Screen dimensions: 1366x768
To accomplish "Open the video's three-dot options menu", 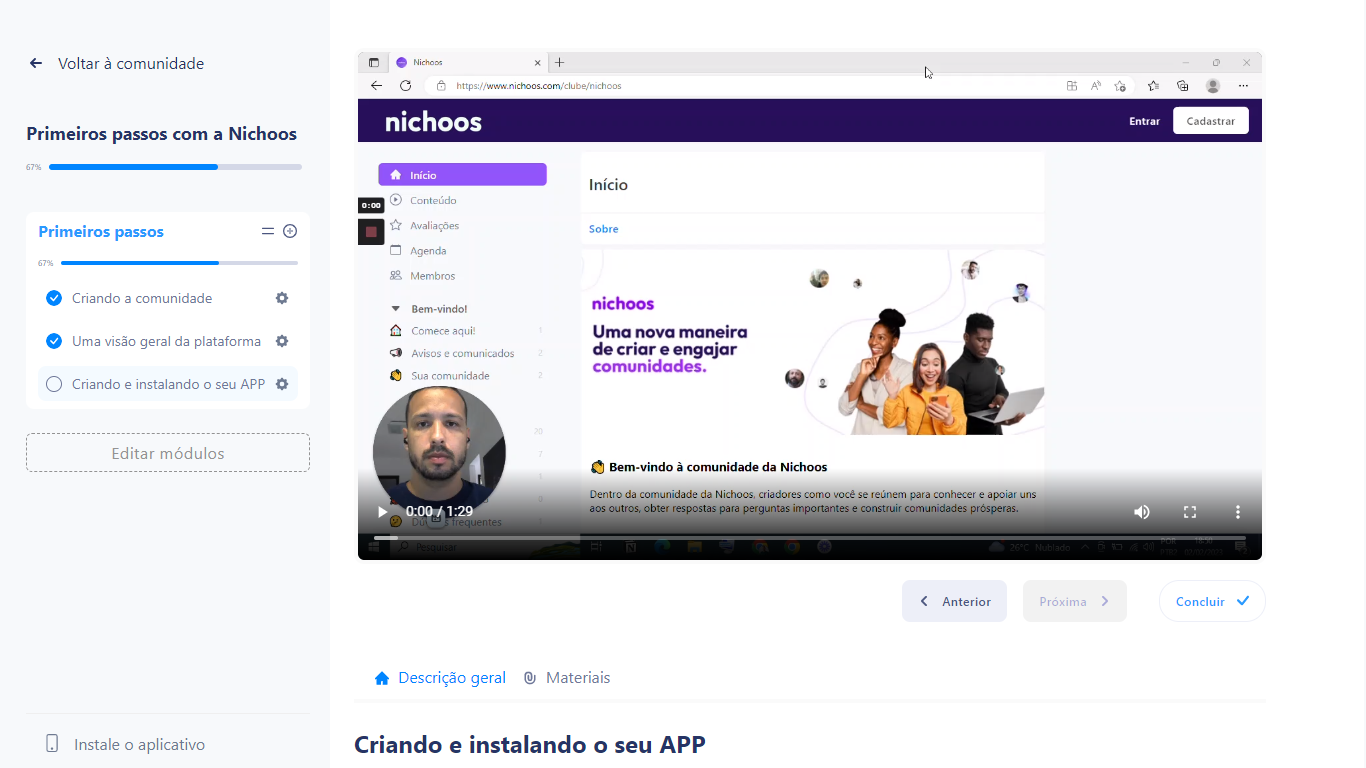I will click(1238, 511).
